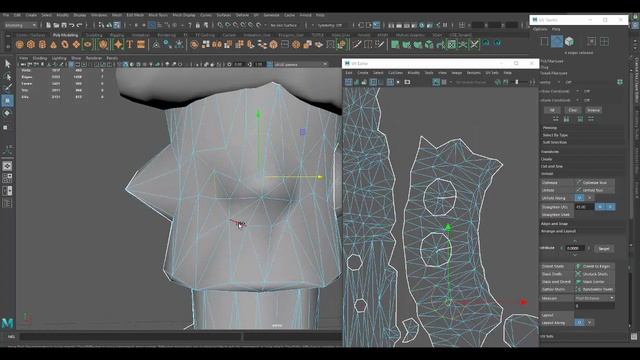The width and height of the screenshot is (640, 360).
Task: Pick the Rotate tool in the toolbox
Action: click(x=7, y=113)
